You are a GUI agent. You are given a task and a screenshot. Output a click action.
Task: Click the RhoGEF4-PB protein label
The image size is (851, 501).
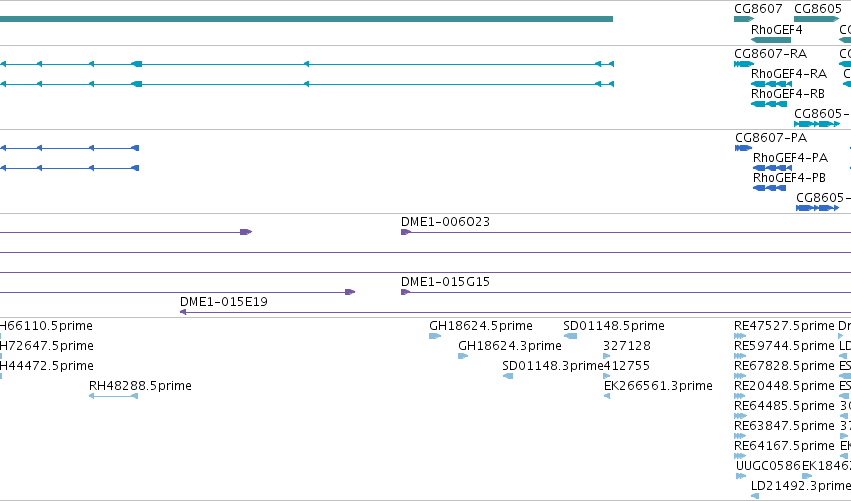(x=789, y=178)
